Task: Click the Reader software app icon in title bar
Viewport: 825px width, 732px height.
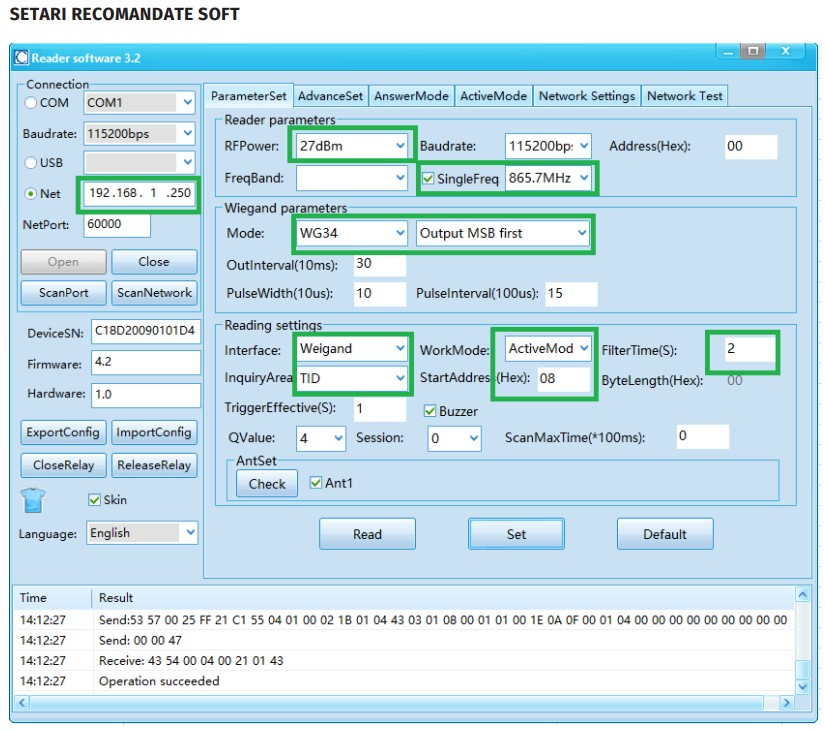Action: (x=22, y=57)
